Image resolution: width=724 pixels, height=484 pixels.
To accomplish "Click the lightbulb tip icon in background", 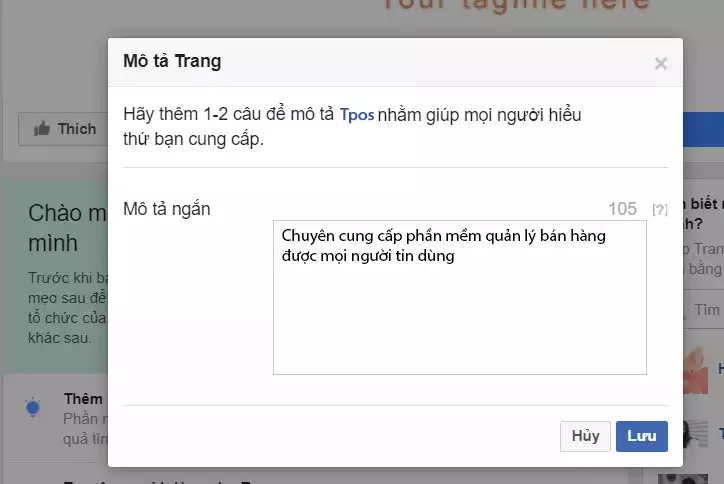I will coord(33,407).
